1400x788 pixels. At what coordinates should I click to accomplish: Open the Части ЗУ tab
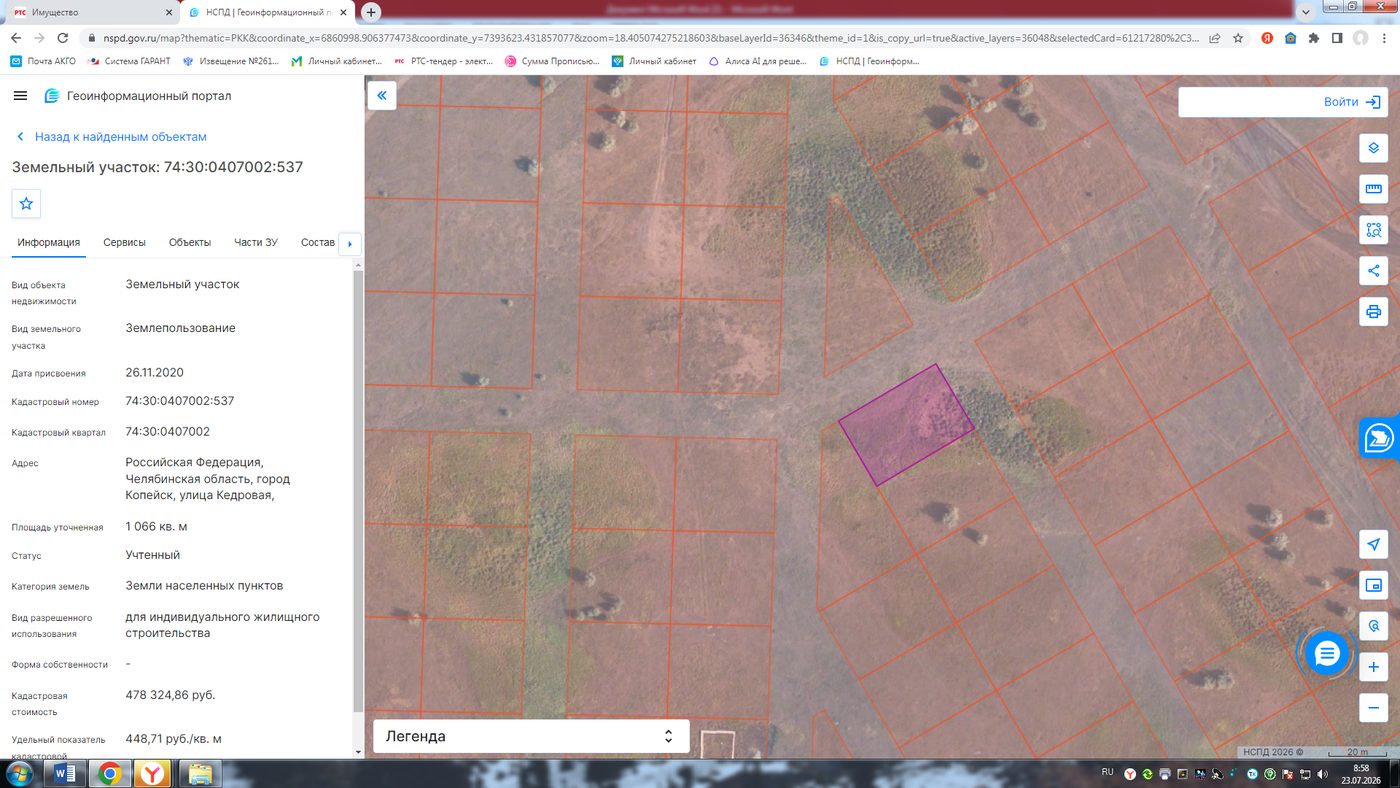pyautogui.click(x=256, y=243)
